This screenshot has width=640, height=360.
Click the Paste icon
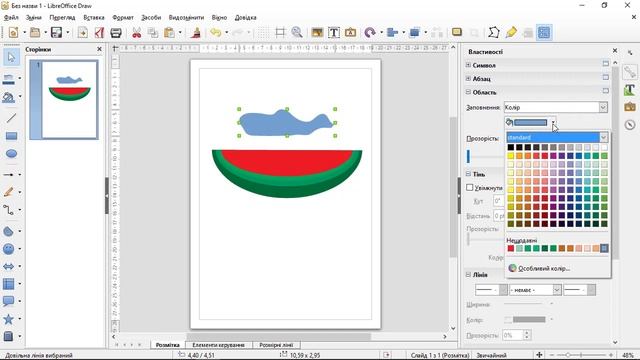[x=169, y=33]
